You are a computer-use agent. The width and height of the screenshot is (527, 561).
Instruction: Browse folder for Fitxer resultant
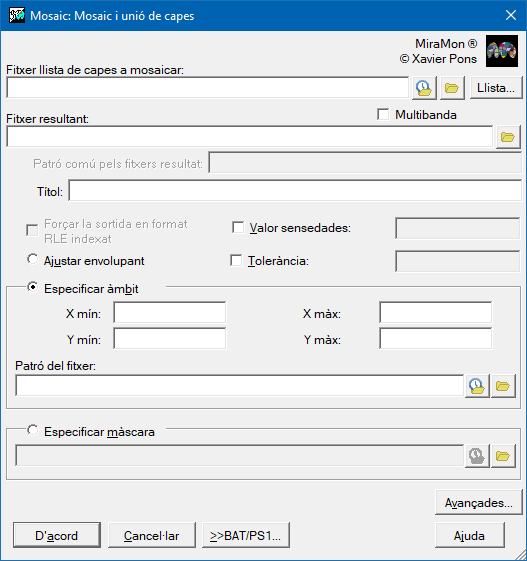point(508,137)
